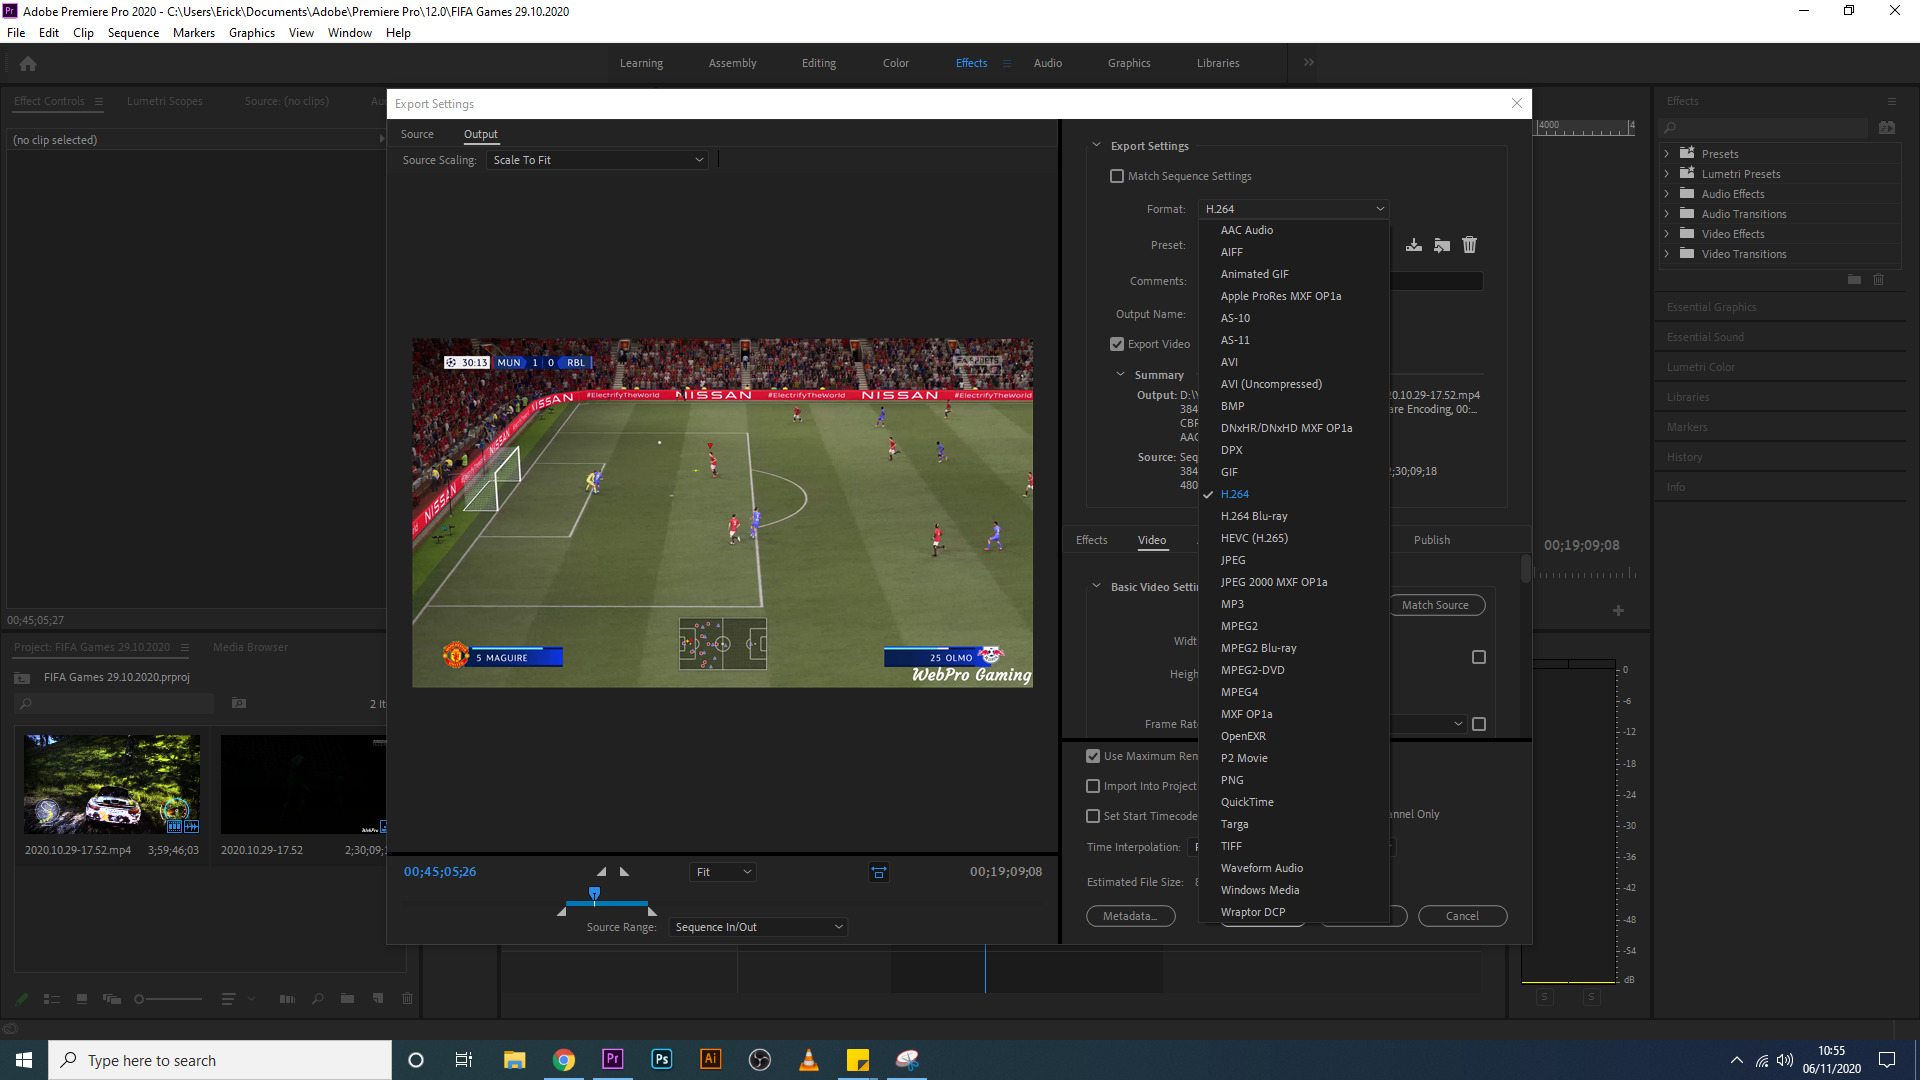Click the project panel zoom slider

pyautogui.click(x=168, y=999)
